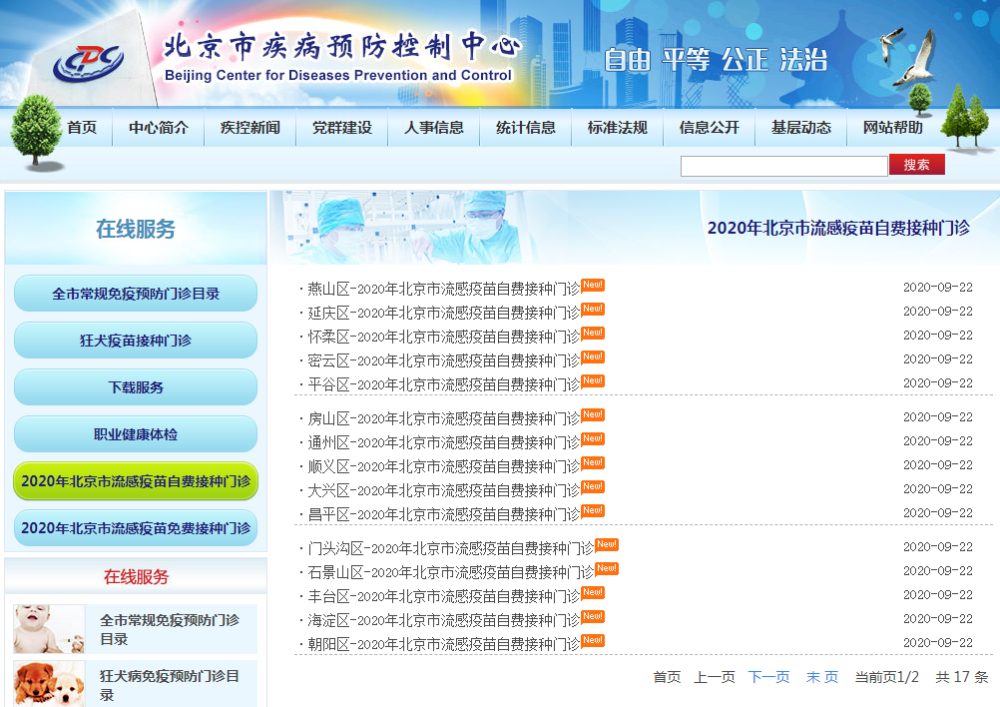Open the 平谷区 flu vaccine clinic link
Screen dimensions: 1000x707
[443, 385]
